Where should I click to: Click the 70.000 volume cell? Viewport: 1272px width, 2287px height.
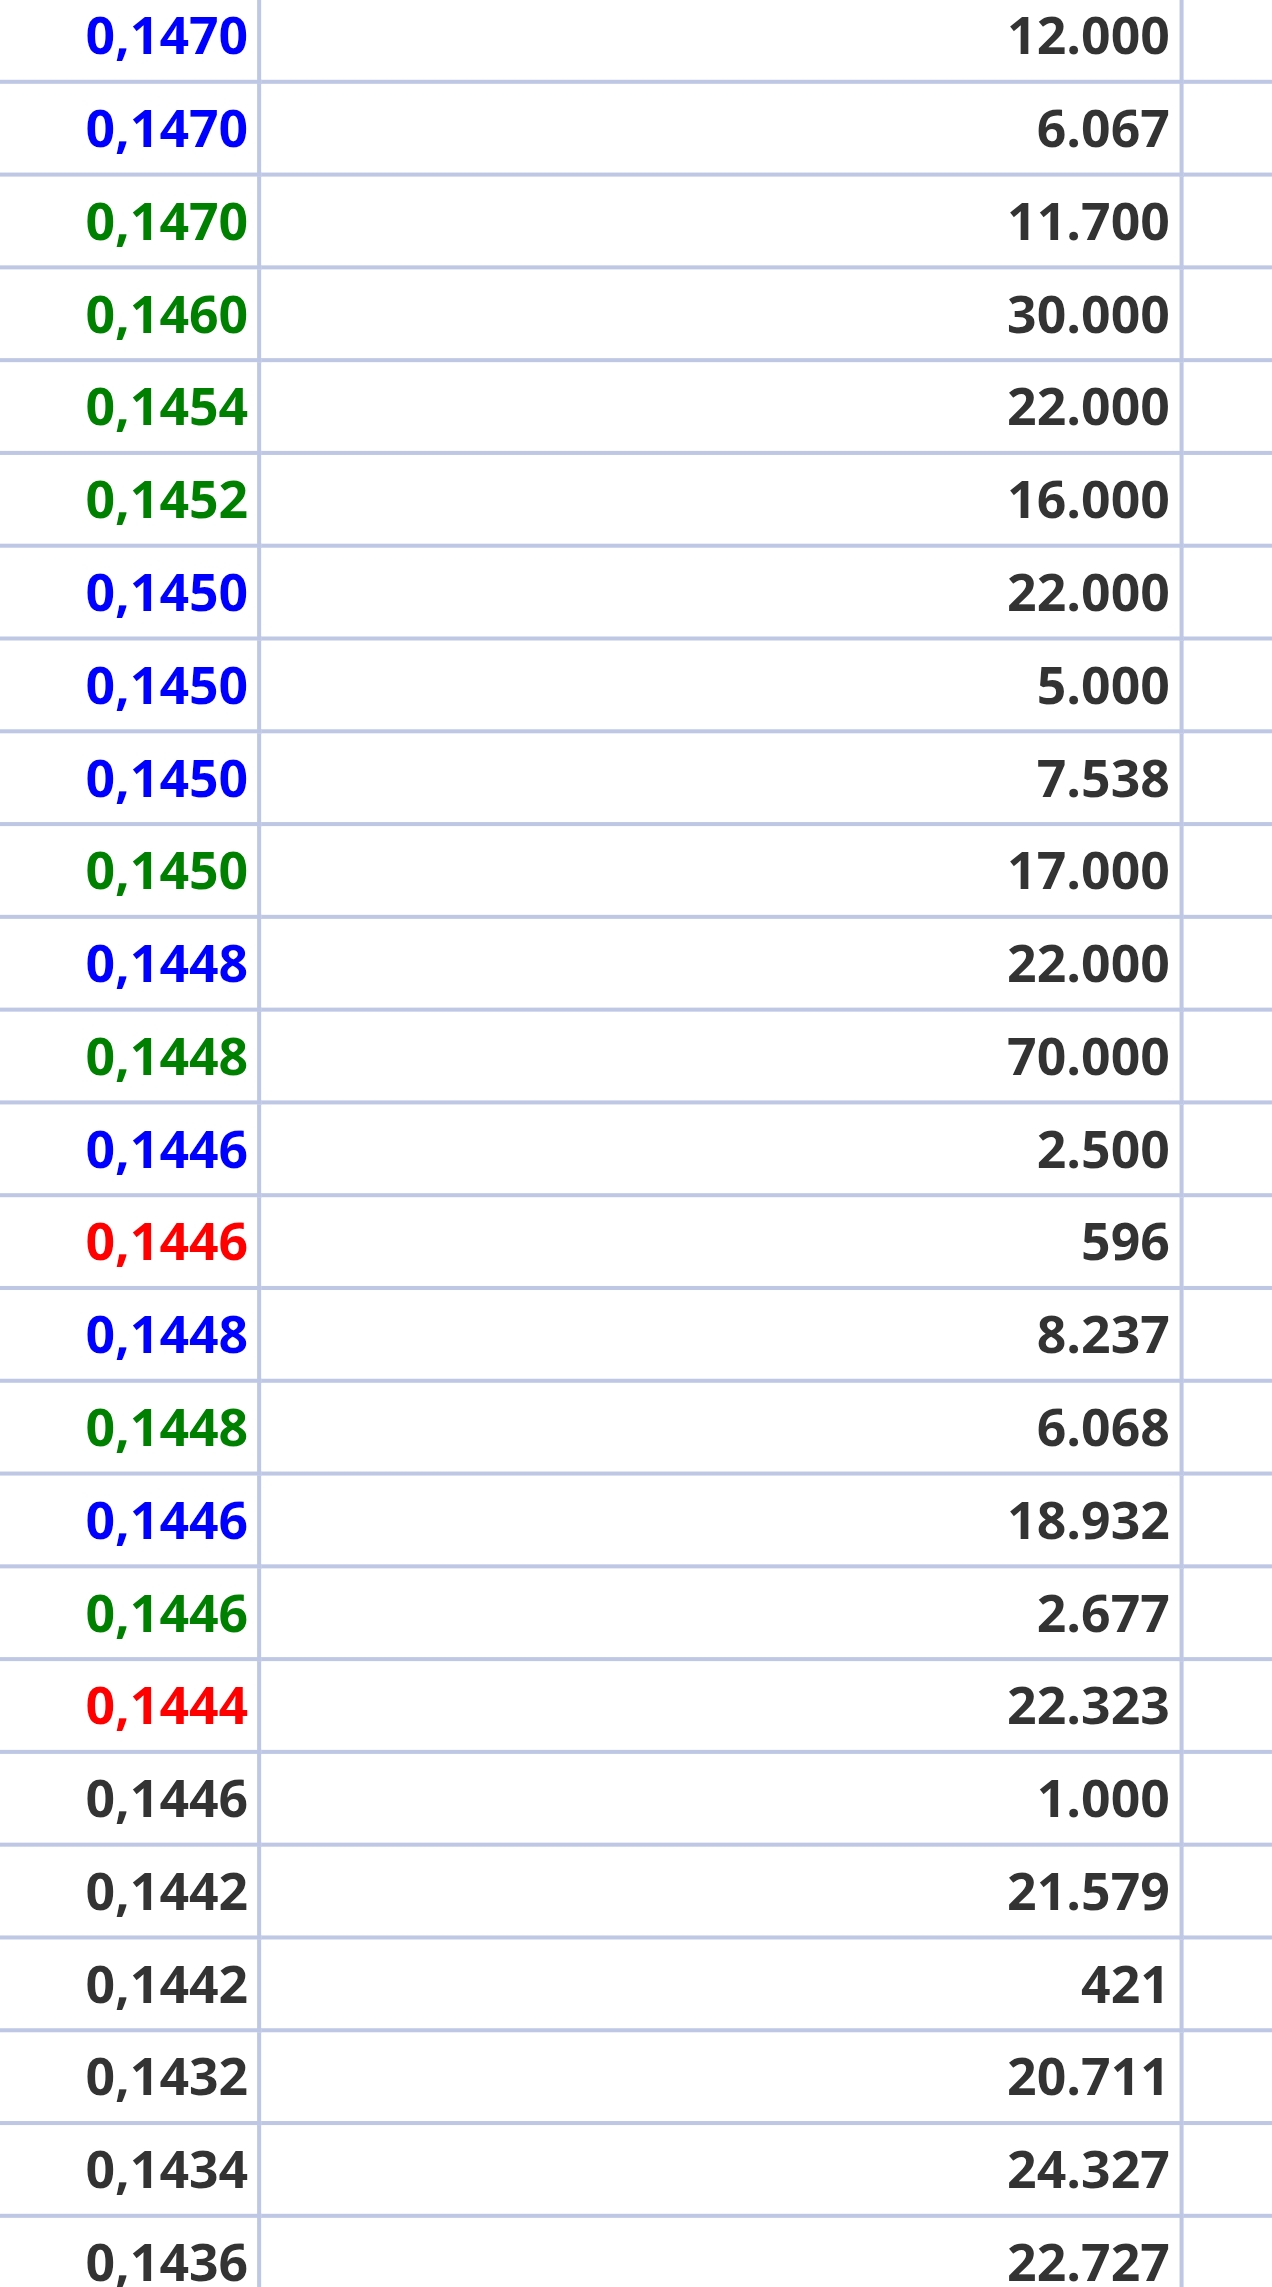(1087, 1057)
